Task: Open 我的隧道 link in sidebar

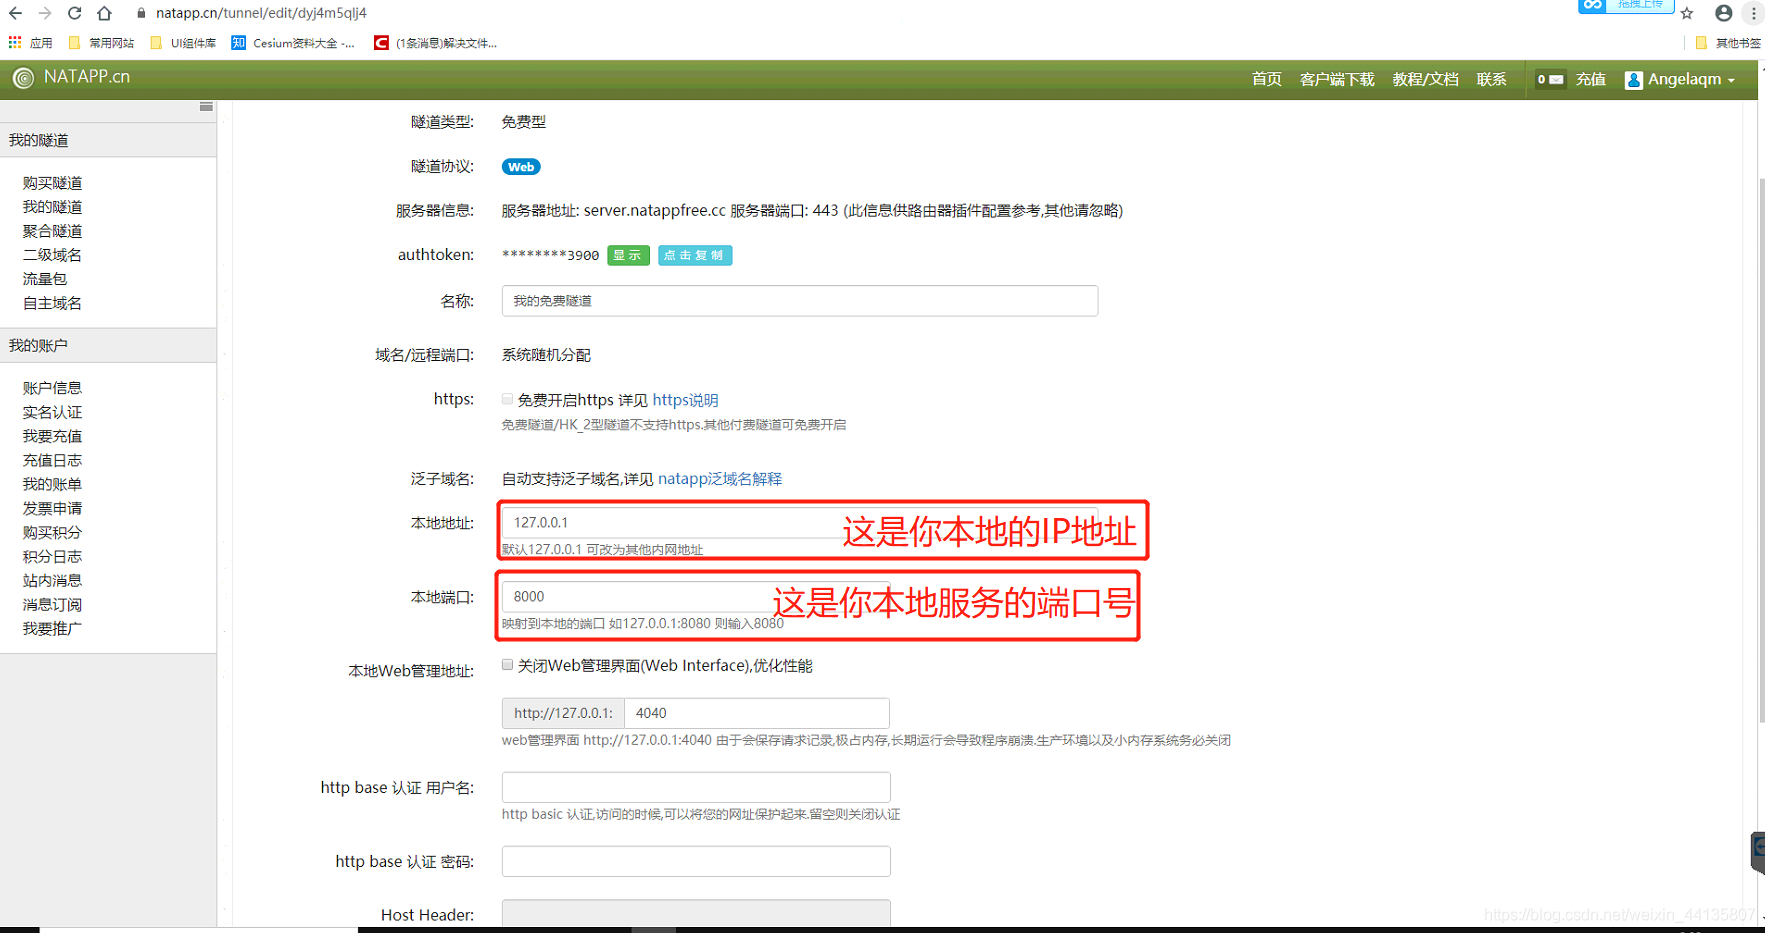Action: pyautogui.click(x=52, y=207)
